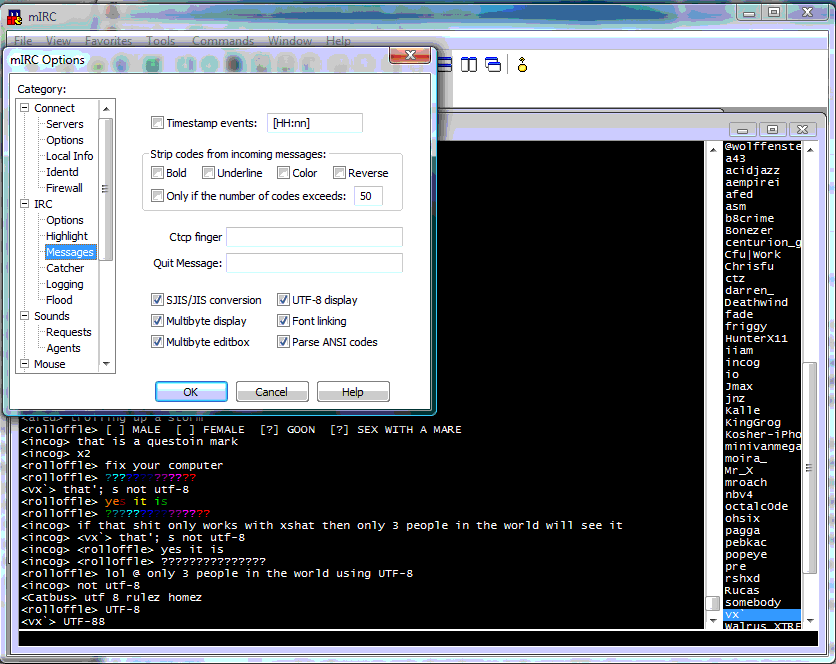836x664 pixels.
Task: Toggle the Font linking checkbox
Action: coord(283,321)
